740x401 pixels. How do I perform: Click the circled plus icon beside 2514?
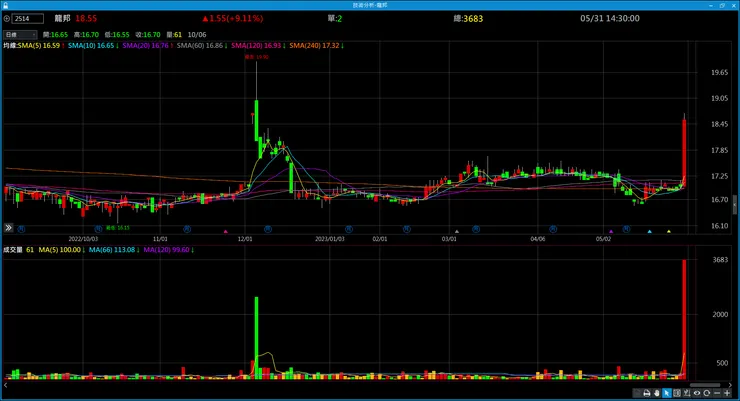click(7, 18)
